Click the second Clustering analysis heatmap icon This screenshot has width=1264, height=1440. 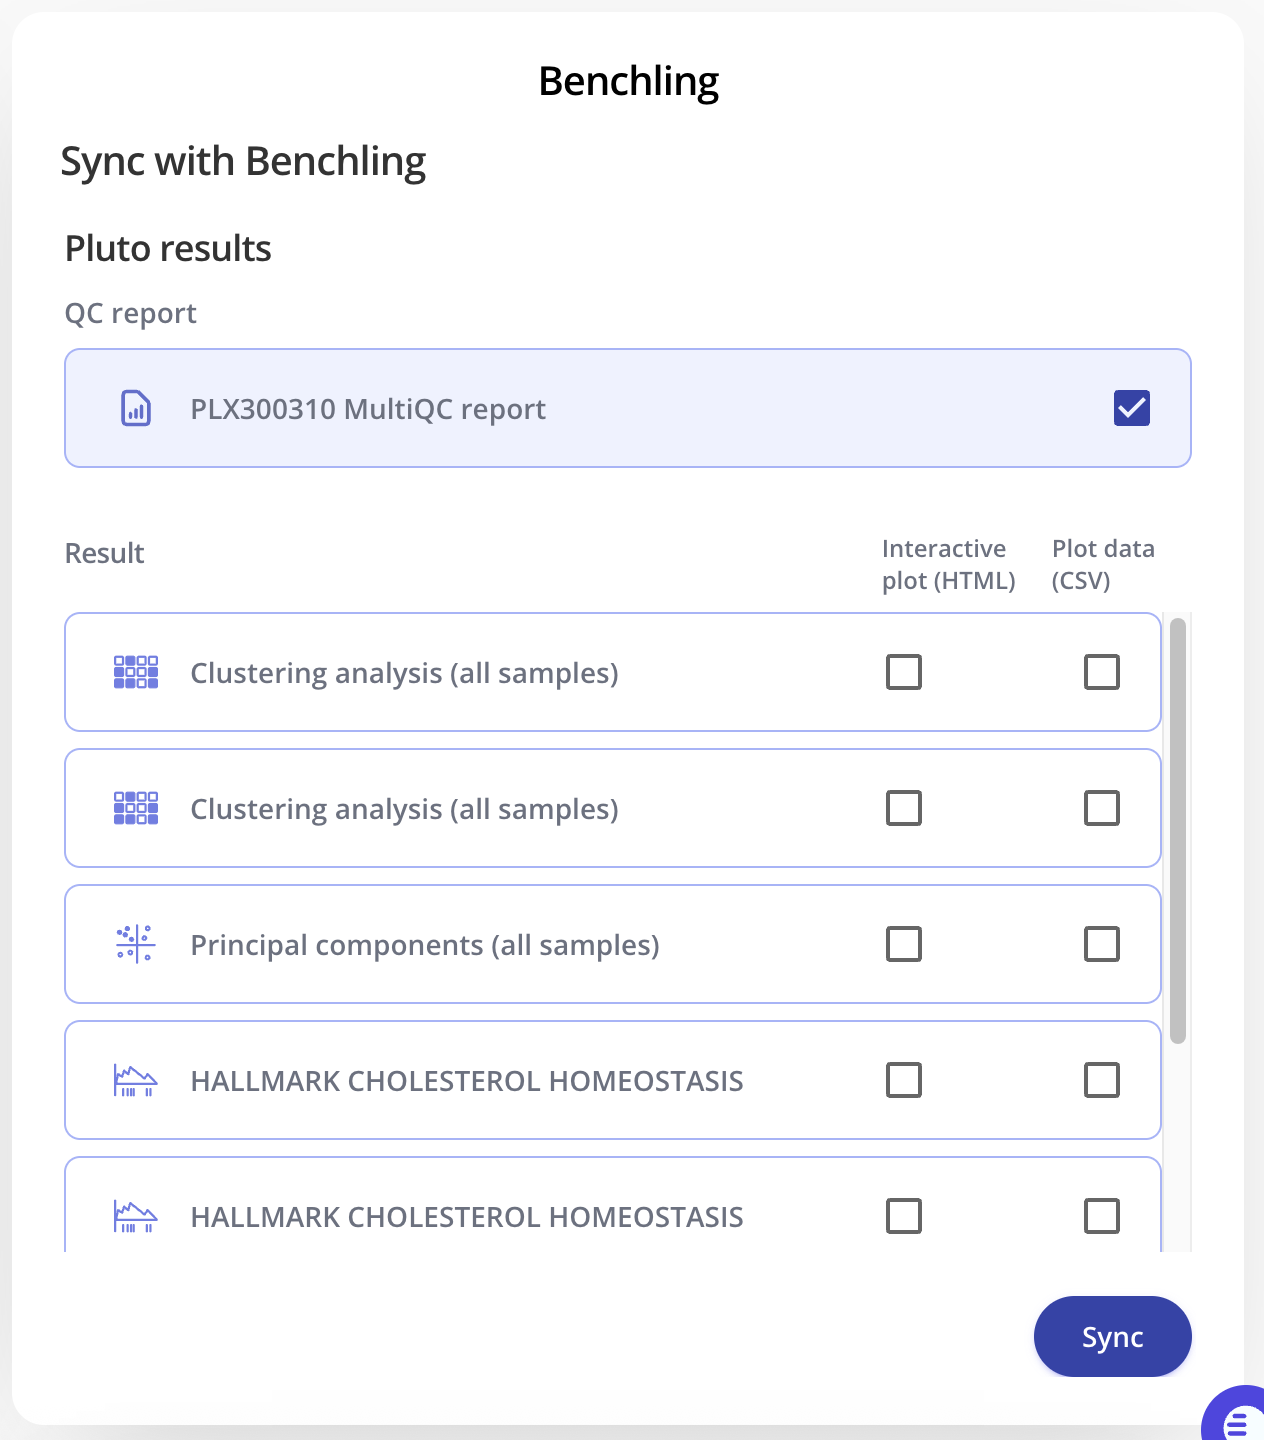(x=136, y=808)
